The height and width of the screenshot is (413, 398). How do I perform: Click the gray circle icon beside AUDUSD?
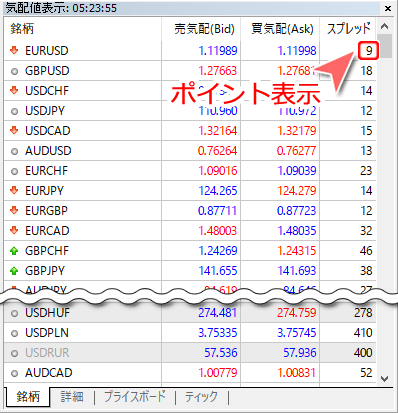(14, 151)
